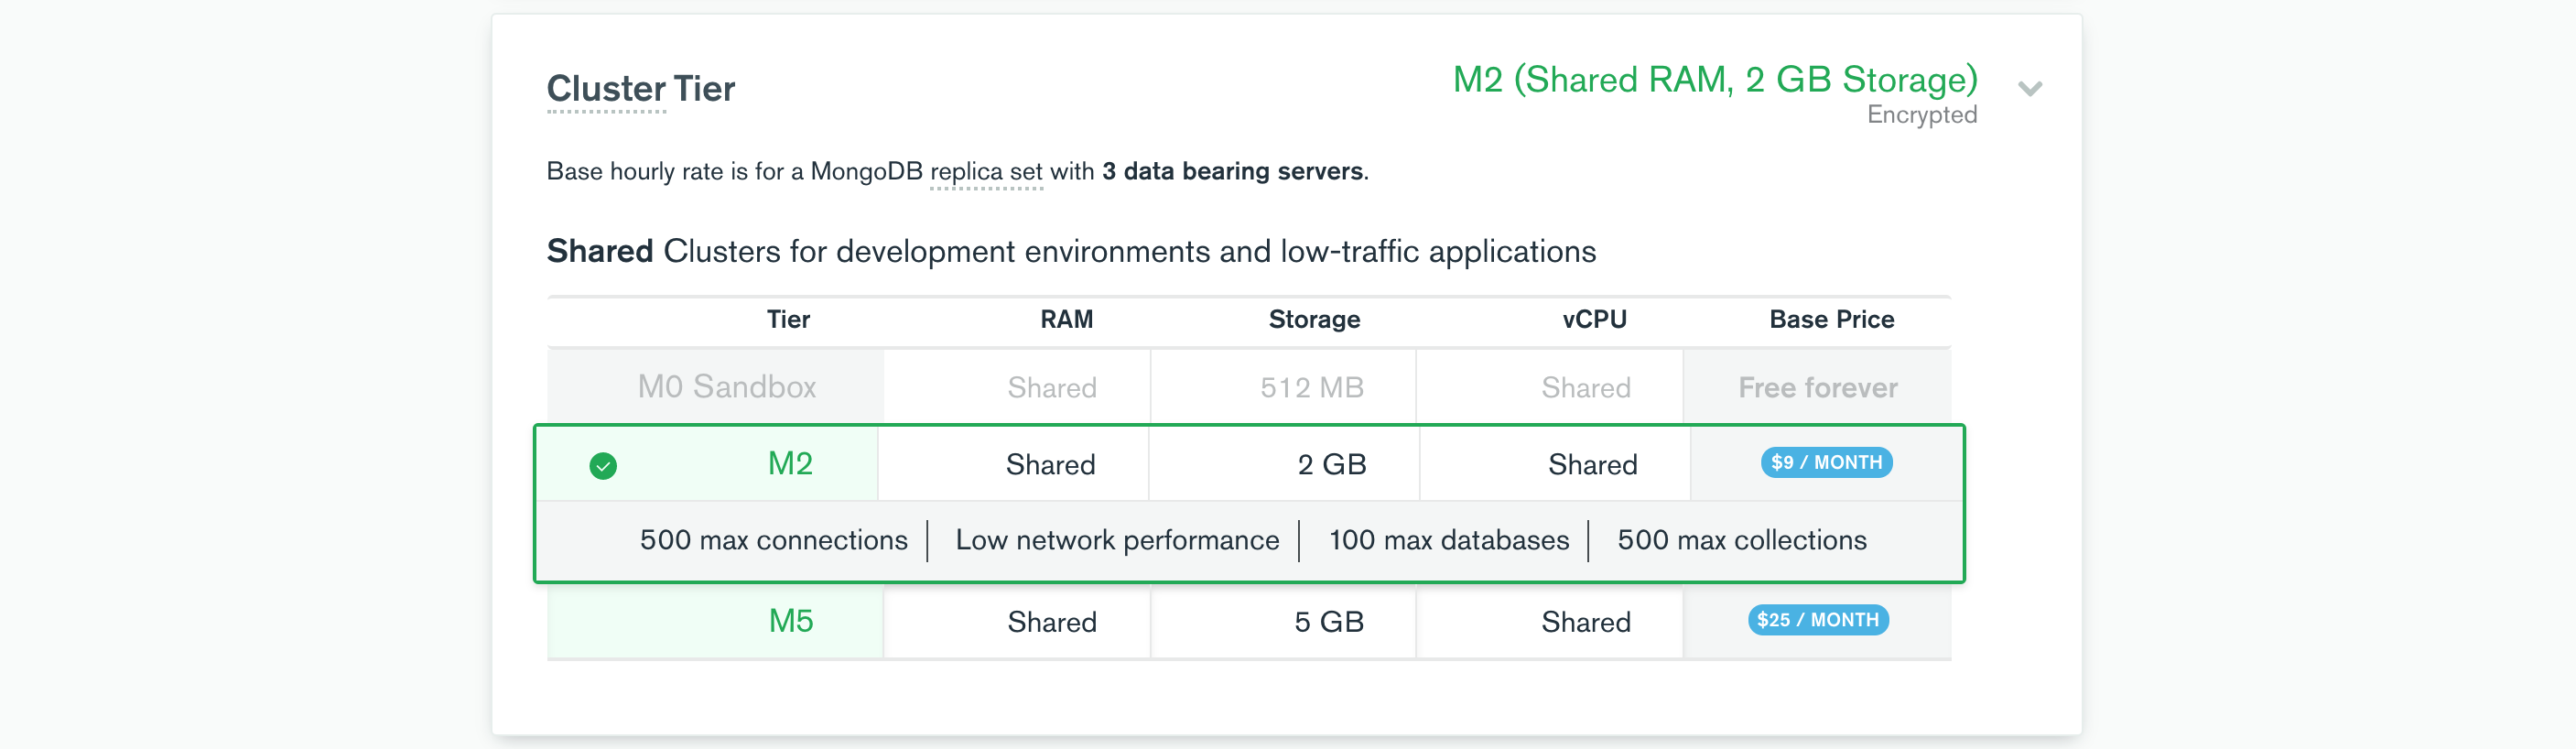Image resolution: width=2576 pixels, height=749 pixels.
Task: Click 500 max collections text
Action: click(1742, 540)
